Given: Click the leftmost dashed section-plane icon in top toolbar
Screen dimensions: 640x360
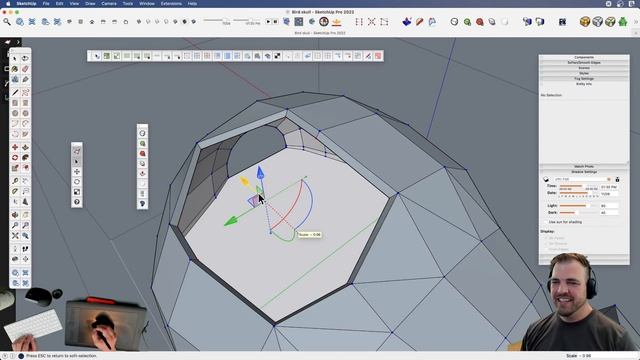Looking at the screenshot, I should pos(359,22).
